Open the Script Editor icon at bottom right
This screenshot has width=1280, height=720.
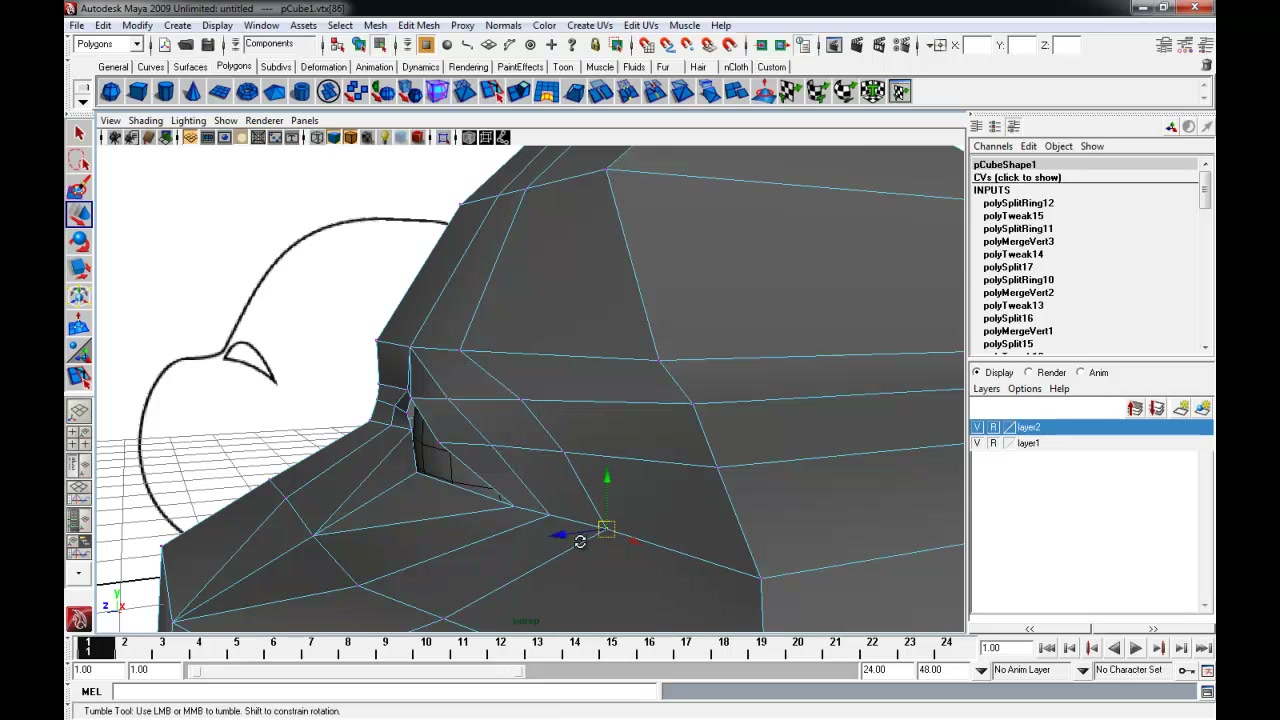(1207, 691)
